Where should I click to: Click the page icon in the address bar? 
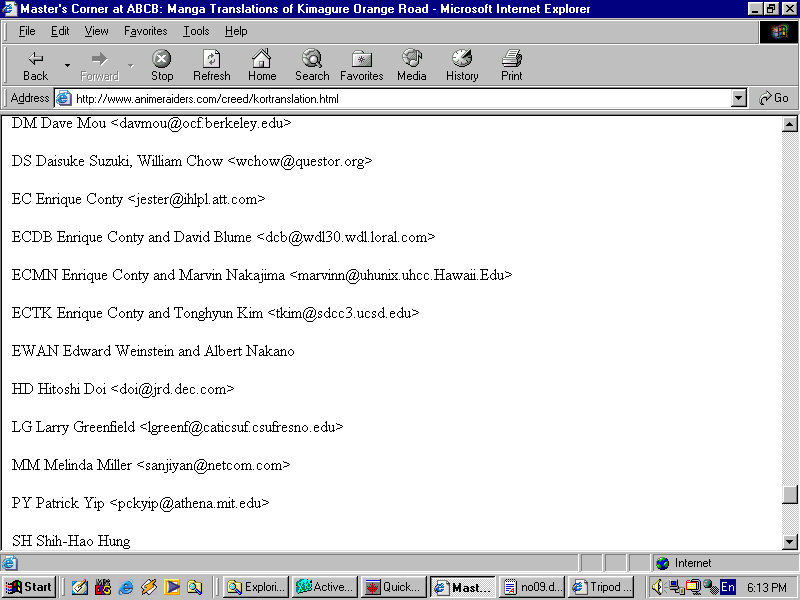click(63, 98)
